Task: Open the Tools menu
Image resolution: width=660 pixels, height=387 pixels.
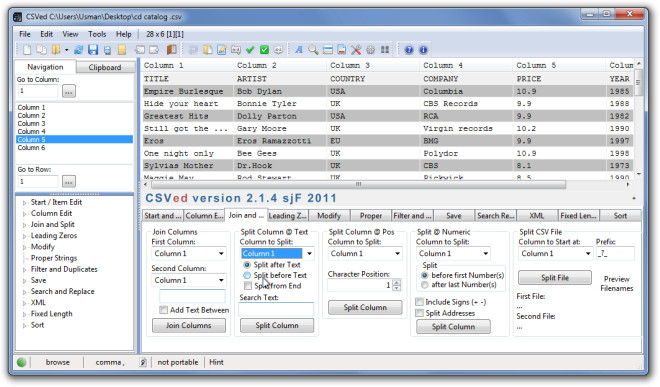Action: point(97,34)
